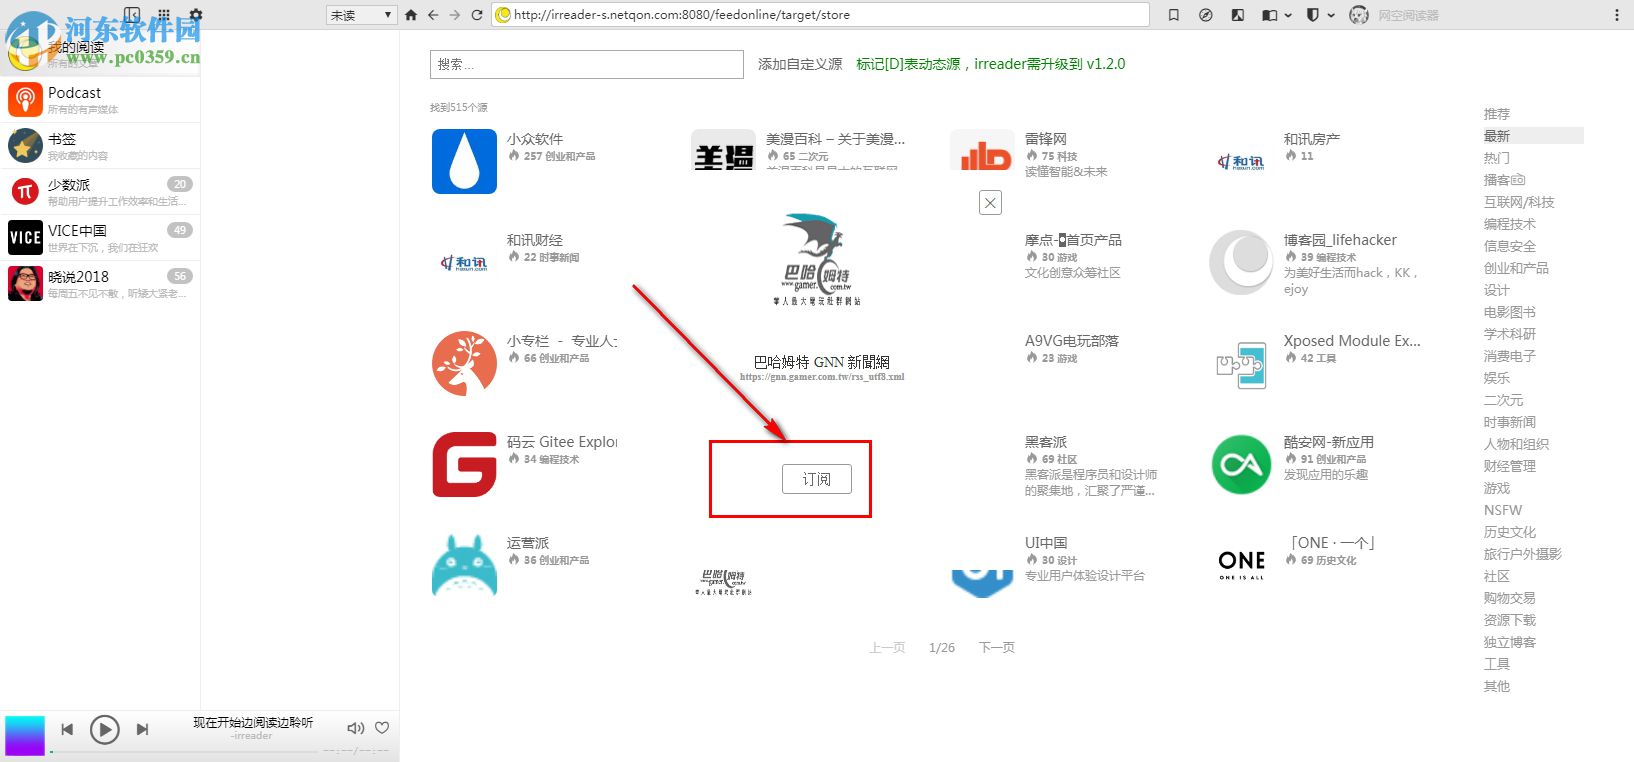
Task: Click the compass icon in the toolbar
Action: [1206, 15]
